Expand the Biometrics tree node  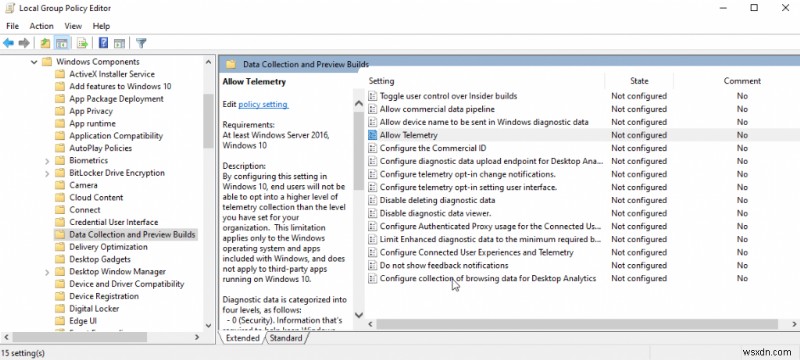47,161
